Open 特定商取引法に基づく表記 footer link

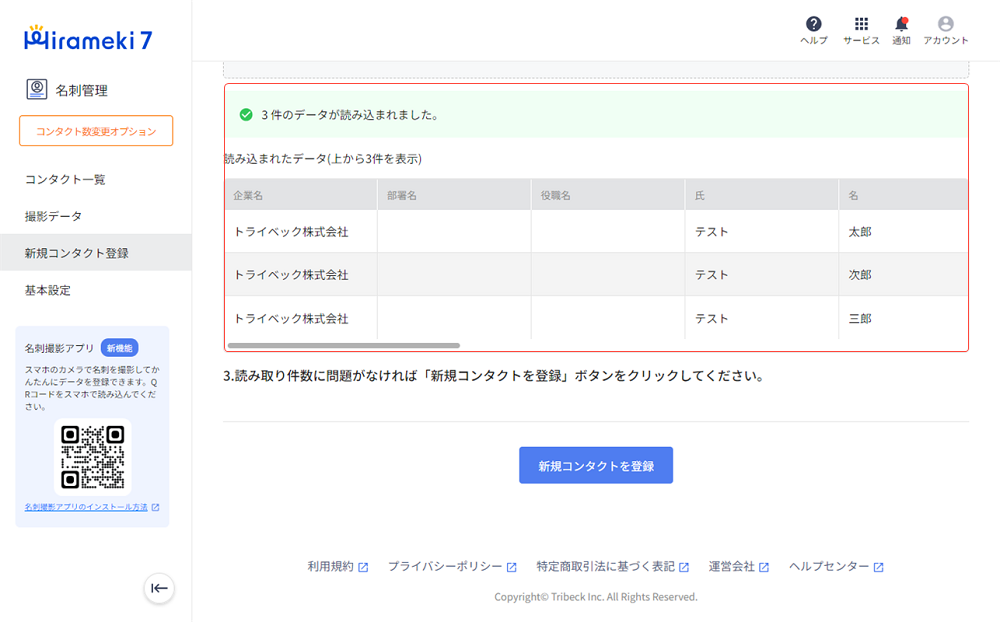(x=605, y=566)
